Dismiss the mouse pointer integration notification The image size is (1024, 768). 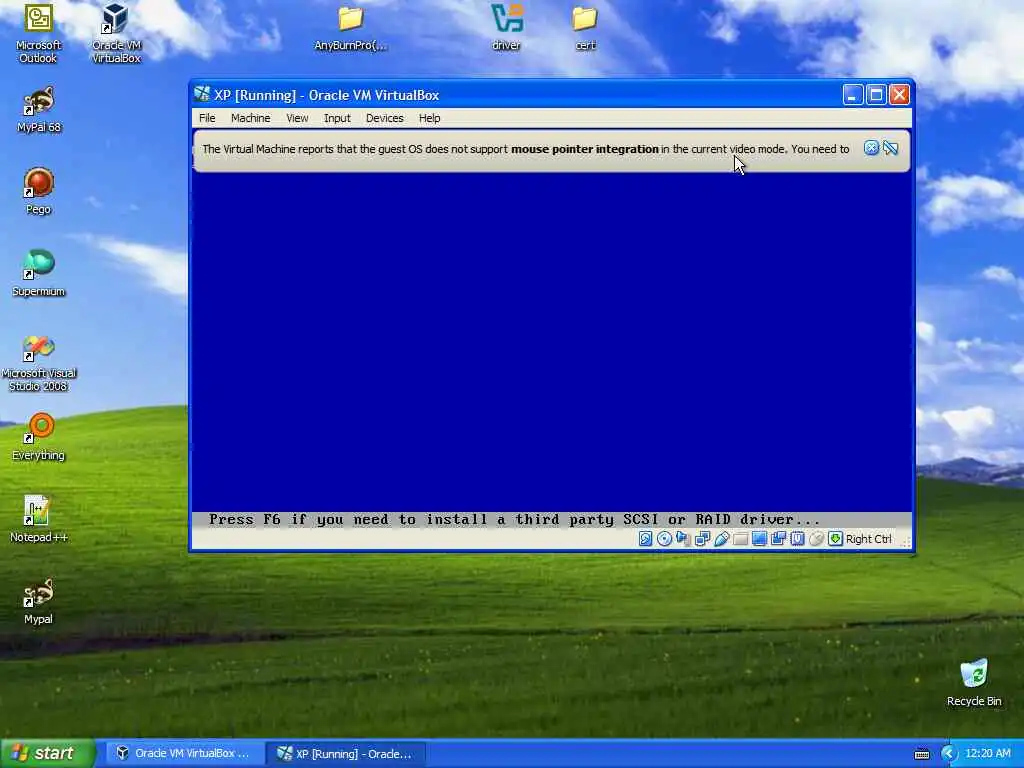pos(871,148)
